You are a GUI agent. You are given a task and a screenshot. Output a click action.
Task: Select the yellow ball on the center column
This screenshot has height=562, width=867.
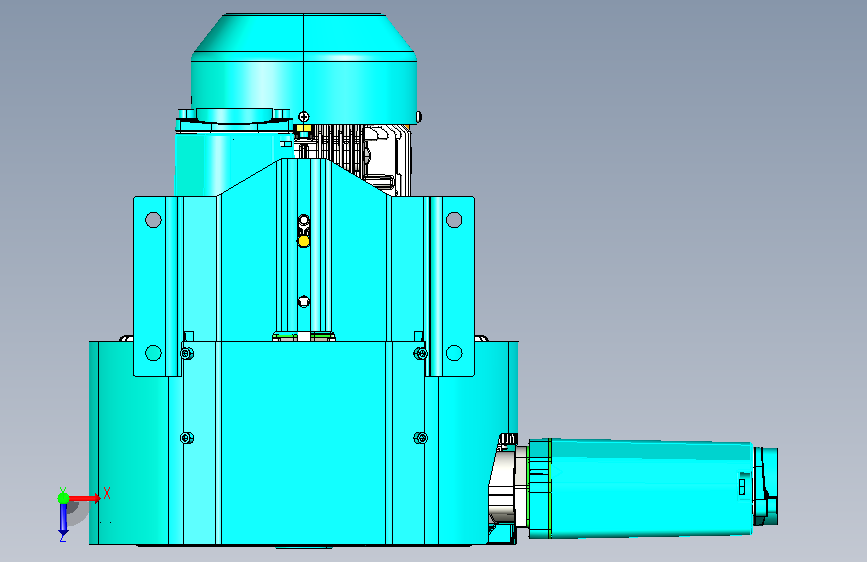point(304,241)
